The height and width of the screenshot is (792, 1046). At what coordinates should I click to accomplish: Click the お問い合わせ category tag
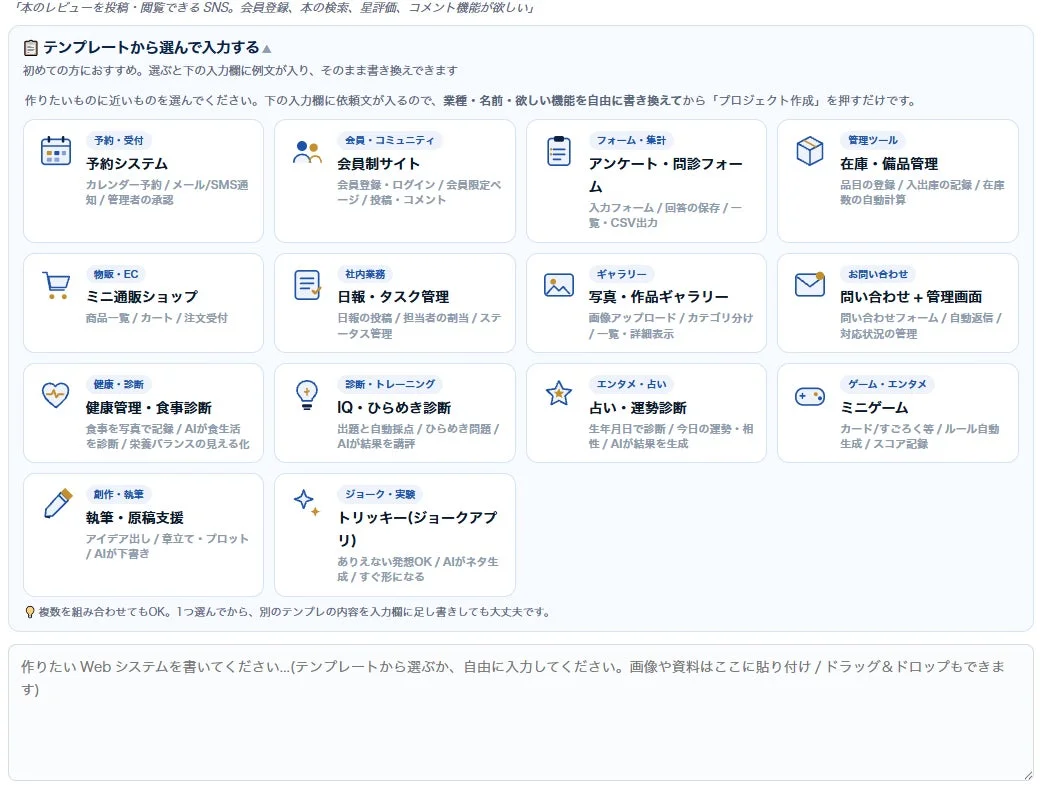pyautogui.click(x=878, y=274)
